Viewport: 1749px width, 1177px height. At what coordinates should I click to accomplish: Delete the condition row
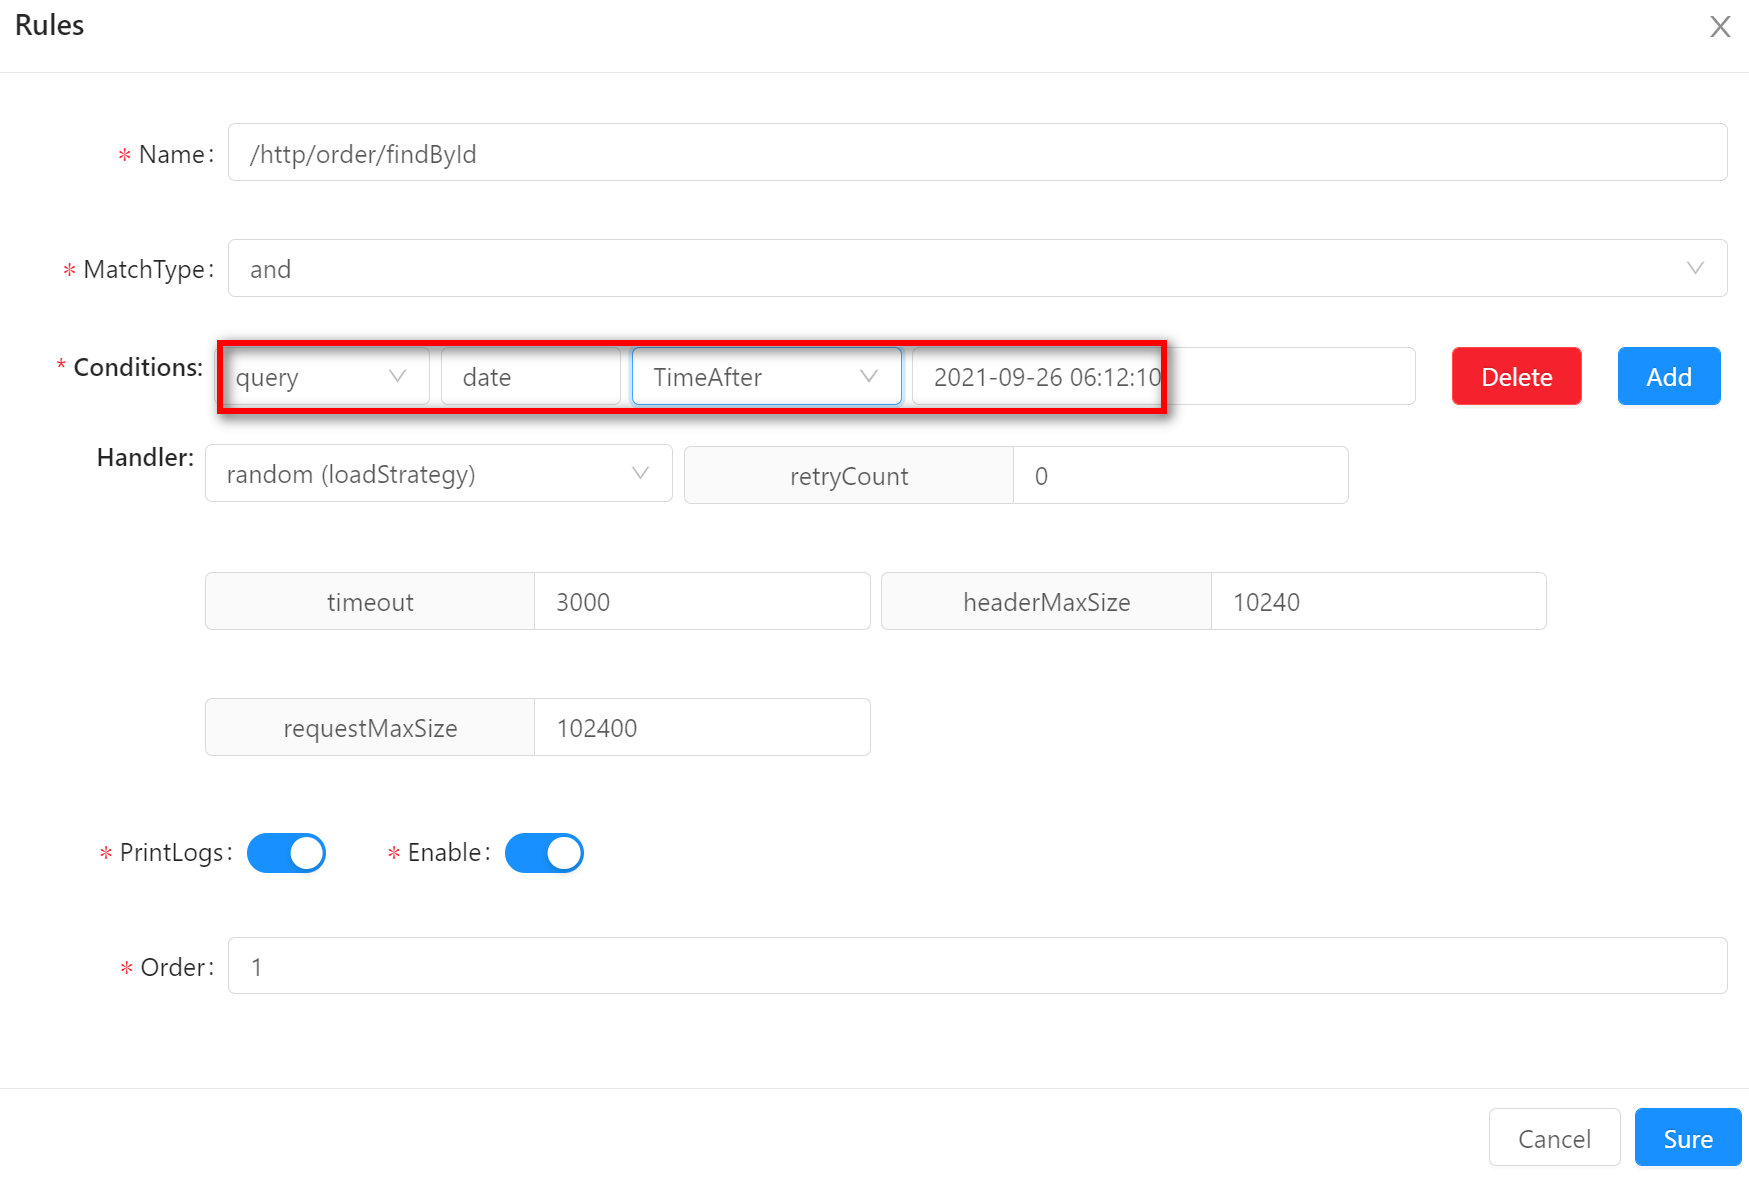(x=1515, y=377)
